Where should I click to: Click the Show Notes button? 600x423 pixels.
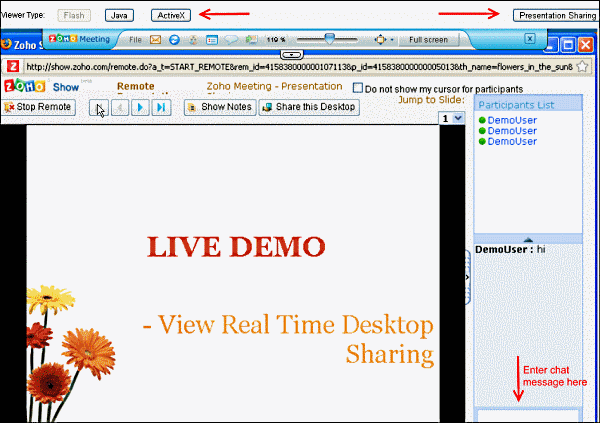[220, 107]
